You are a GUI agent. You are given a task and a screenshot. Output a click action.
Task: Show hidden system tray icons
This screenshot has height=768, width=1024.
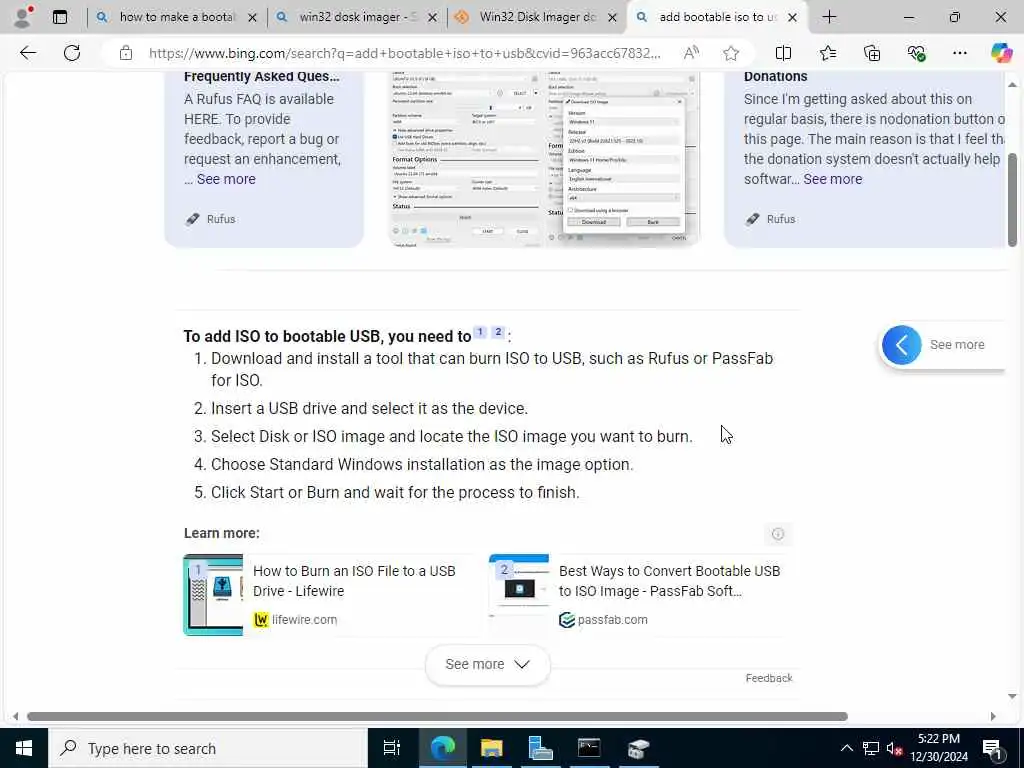coord(846,748)
